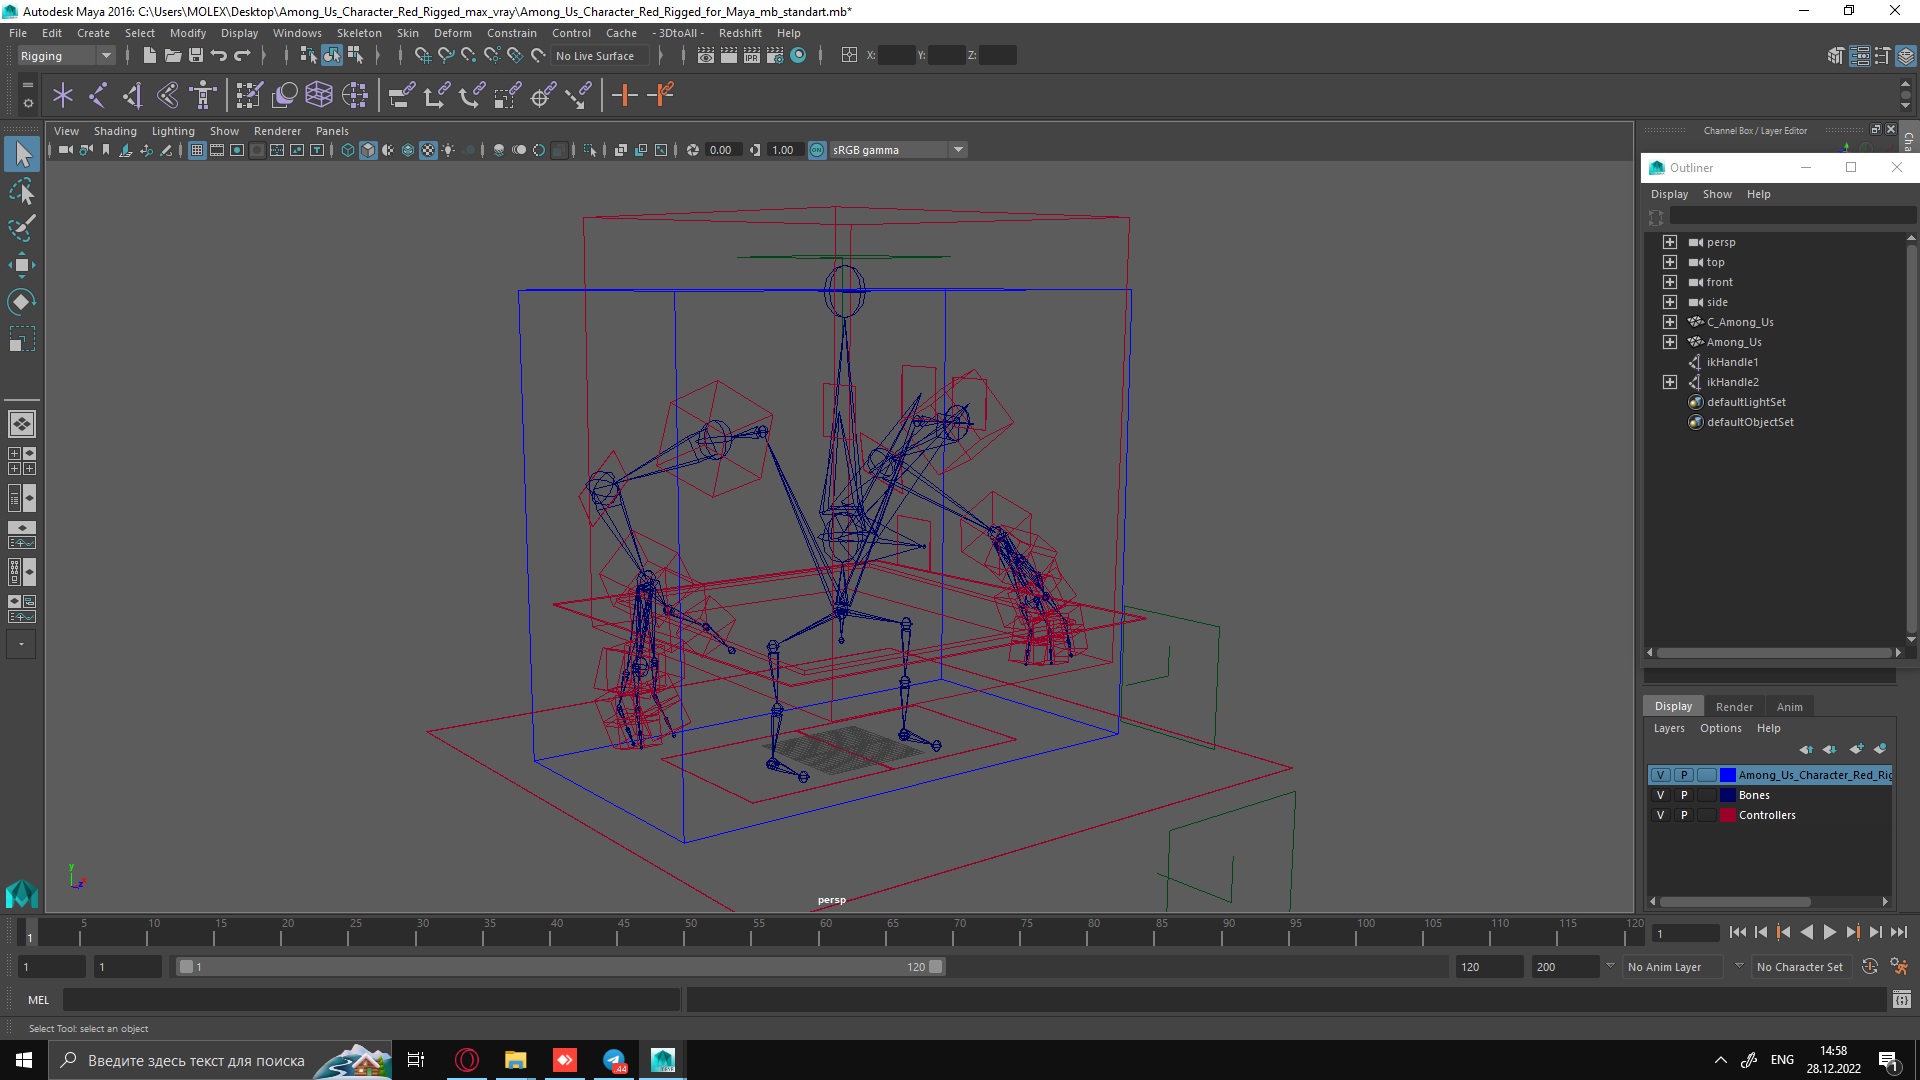Toggle V on Among_Us_Character_Red layer

click(x=1660, y=775)
